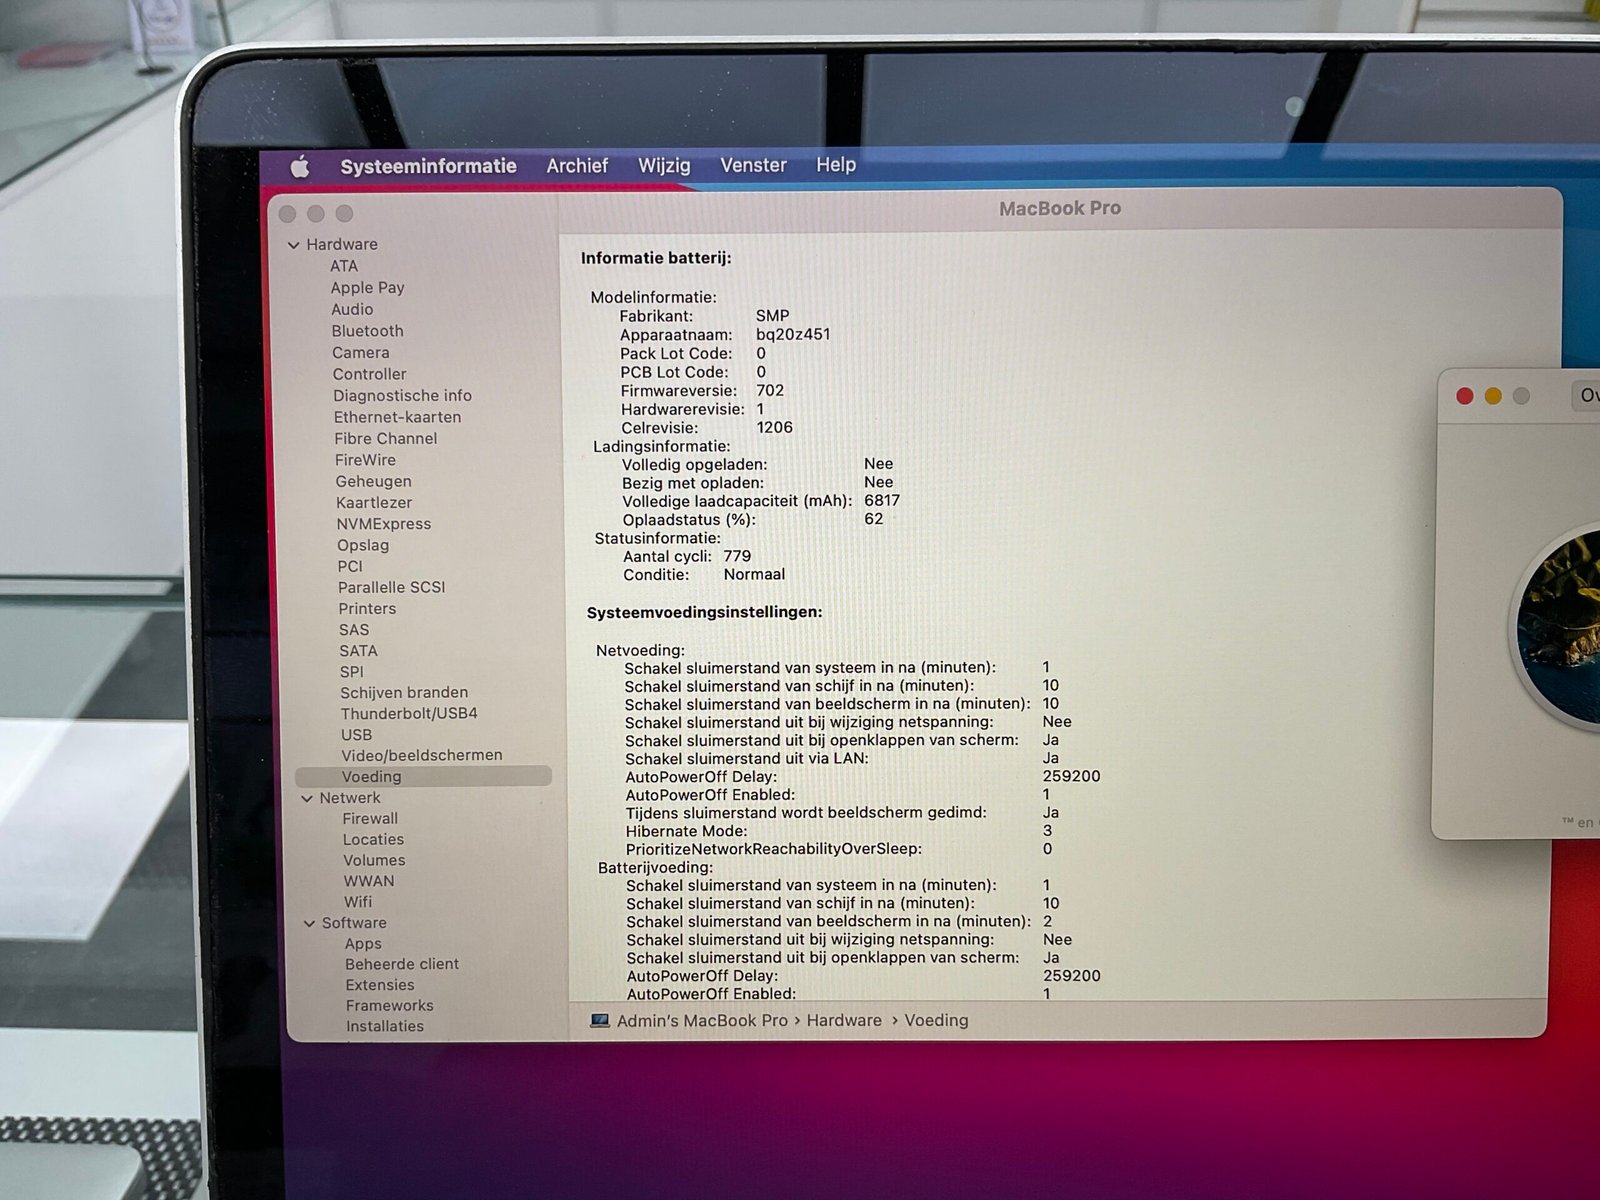1600x1200 pixels.
Task: Select Camera in the sidebar
Action: coord(361,353)
